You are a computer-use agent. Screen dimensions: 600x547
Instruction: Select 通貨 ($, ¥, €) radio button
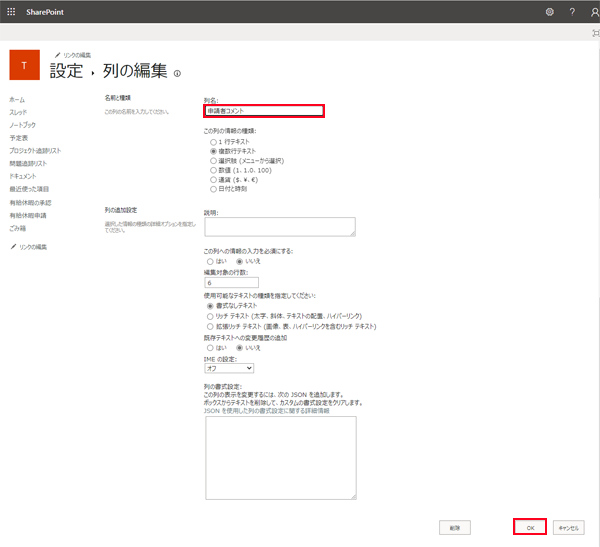pyautogui.click(x=213, y=180)
